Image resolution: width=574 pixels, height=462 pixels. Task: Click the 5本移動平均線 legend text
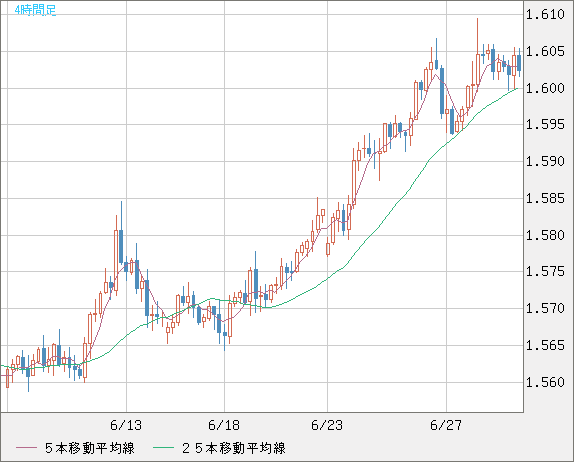[90, 448]
